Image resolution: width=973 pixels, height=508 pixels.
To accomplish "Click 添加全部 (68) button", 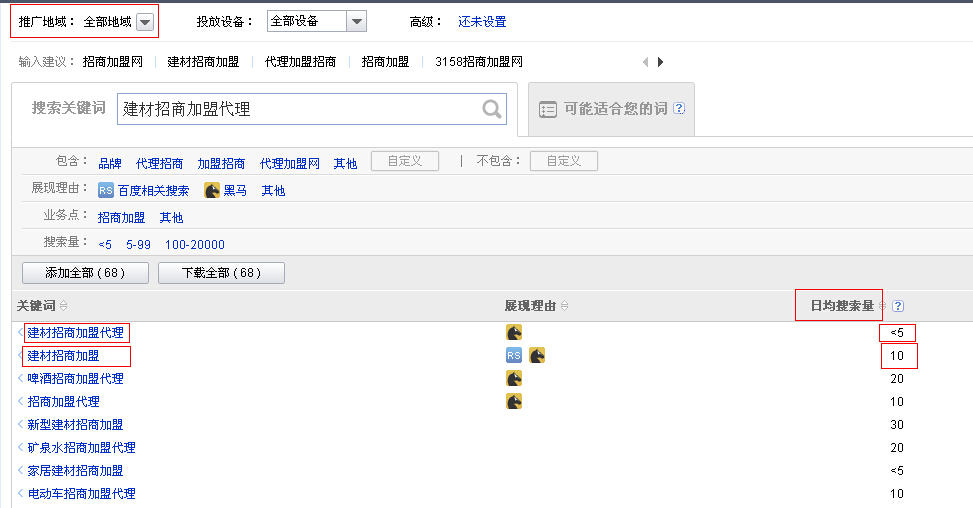I will (85, 273).
